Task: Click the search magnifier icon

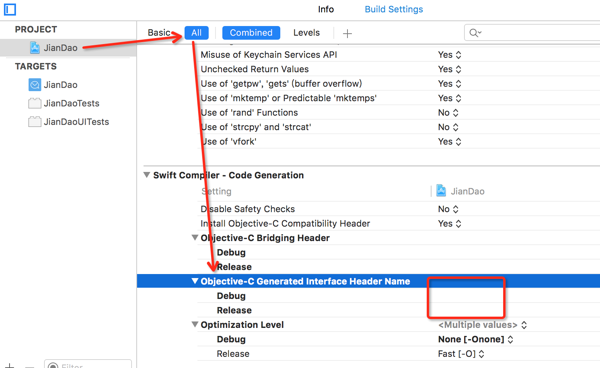Action: 475,33
